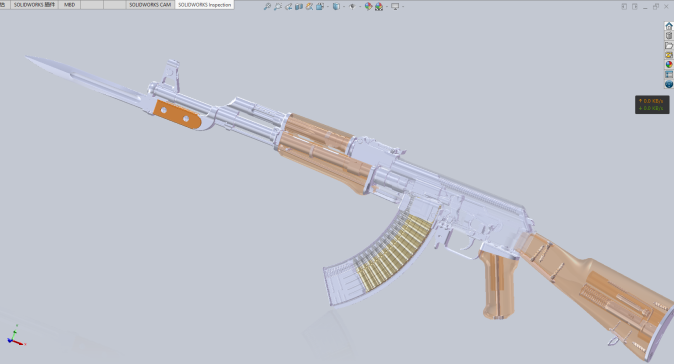The image size is (674, 364).
Task: Click the Edit Appearance icon
Action: 368,6
